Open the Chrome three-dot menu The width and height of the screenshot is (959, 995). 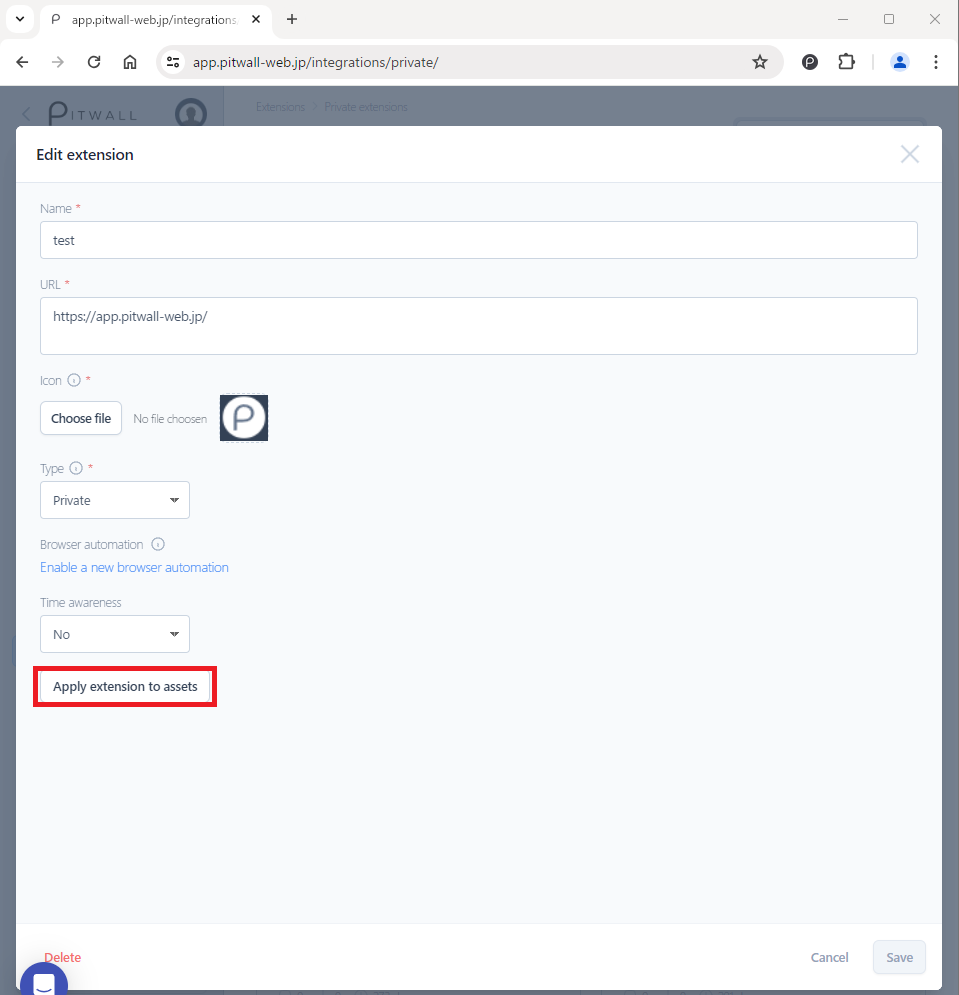click(x=935, y=62)
